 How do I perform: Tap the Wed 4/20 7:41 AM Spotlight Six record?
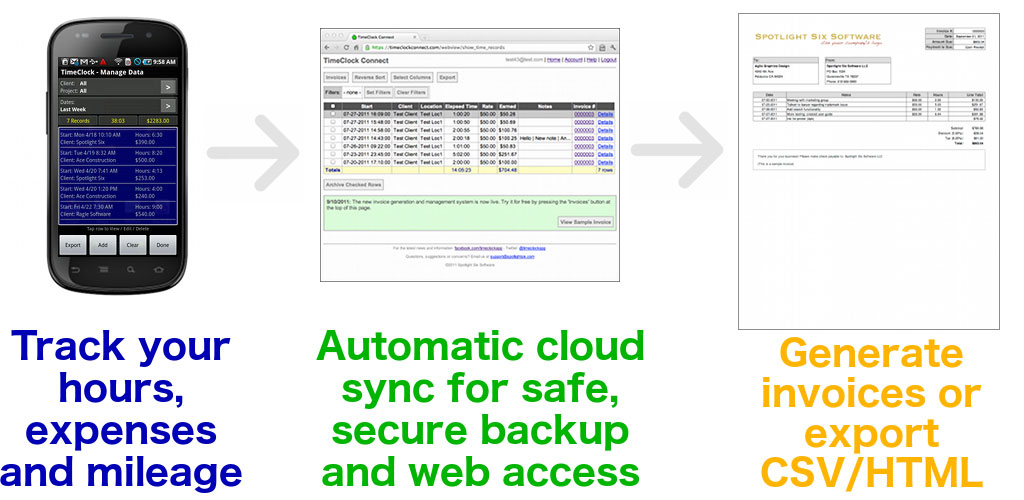tap(118, 174)
